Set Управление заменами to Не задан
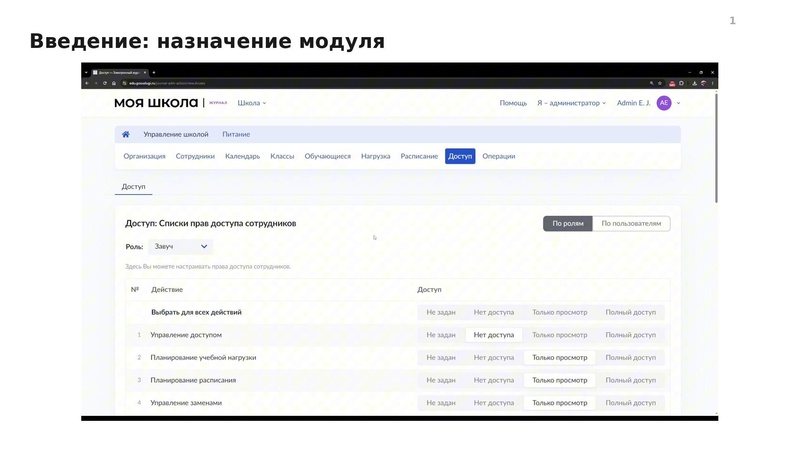 441,403
